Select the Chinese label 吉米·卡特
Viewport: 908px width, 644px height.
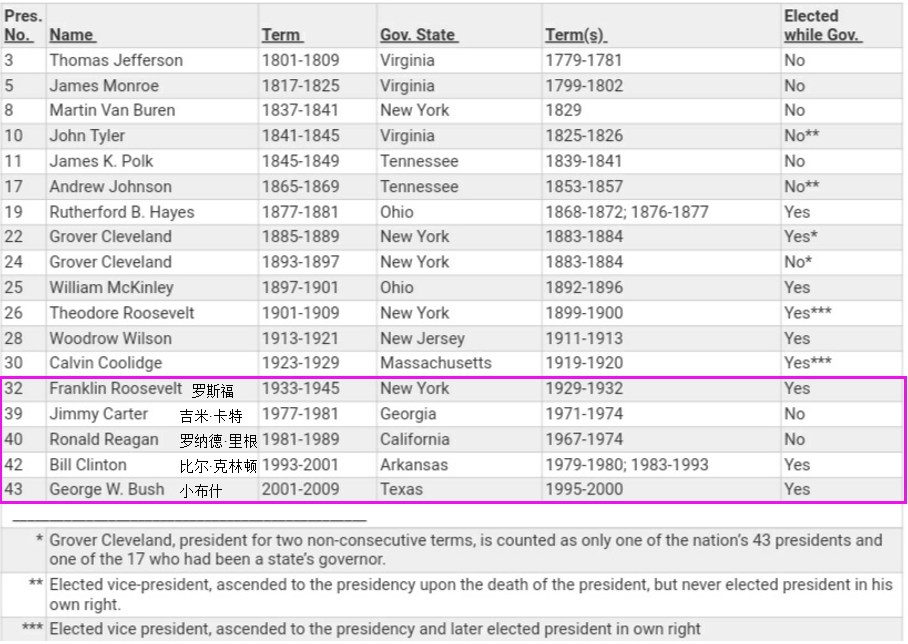(x=211, y=416)
